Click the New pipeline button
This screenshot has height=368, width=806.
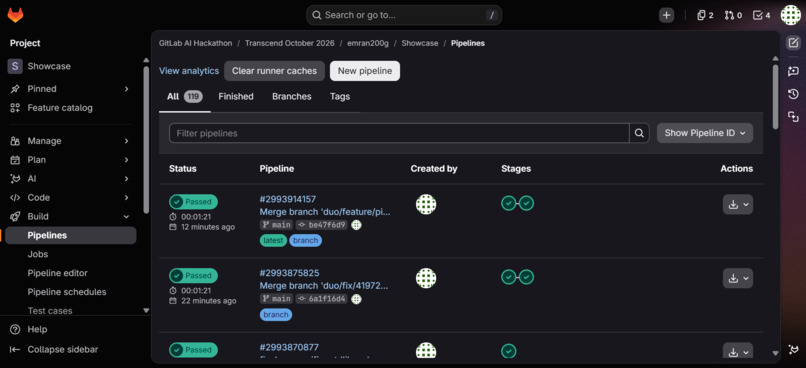point(364,71)
